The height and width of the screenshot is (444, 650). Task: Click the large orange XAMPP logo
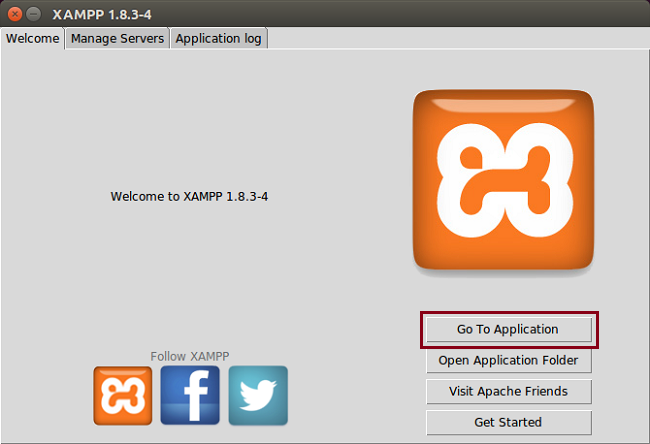504,180
